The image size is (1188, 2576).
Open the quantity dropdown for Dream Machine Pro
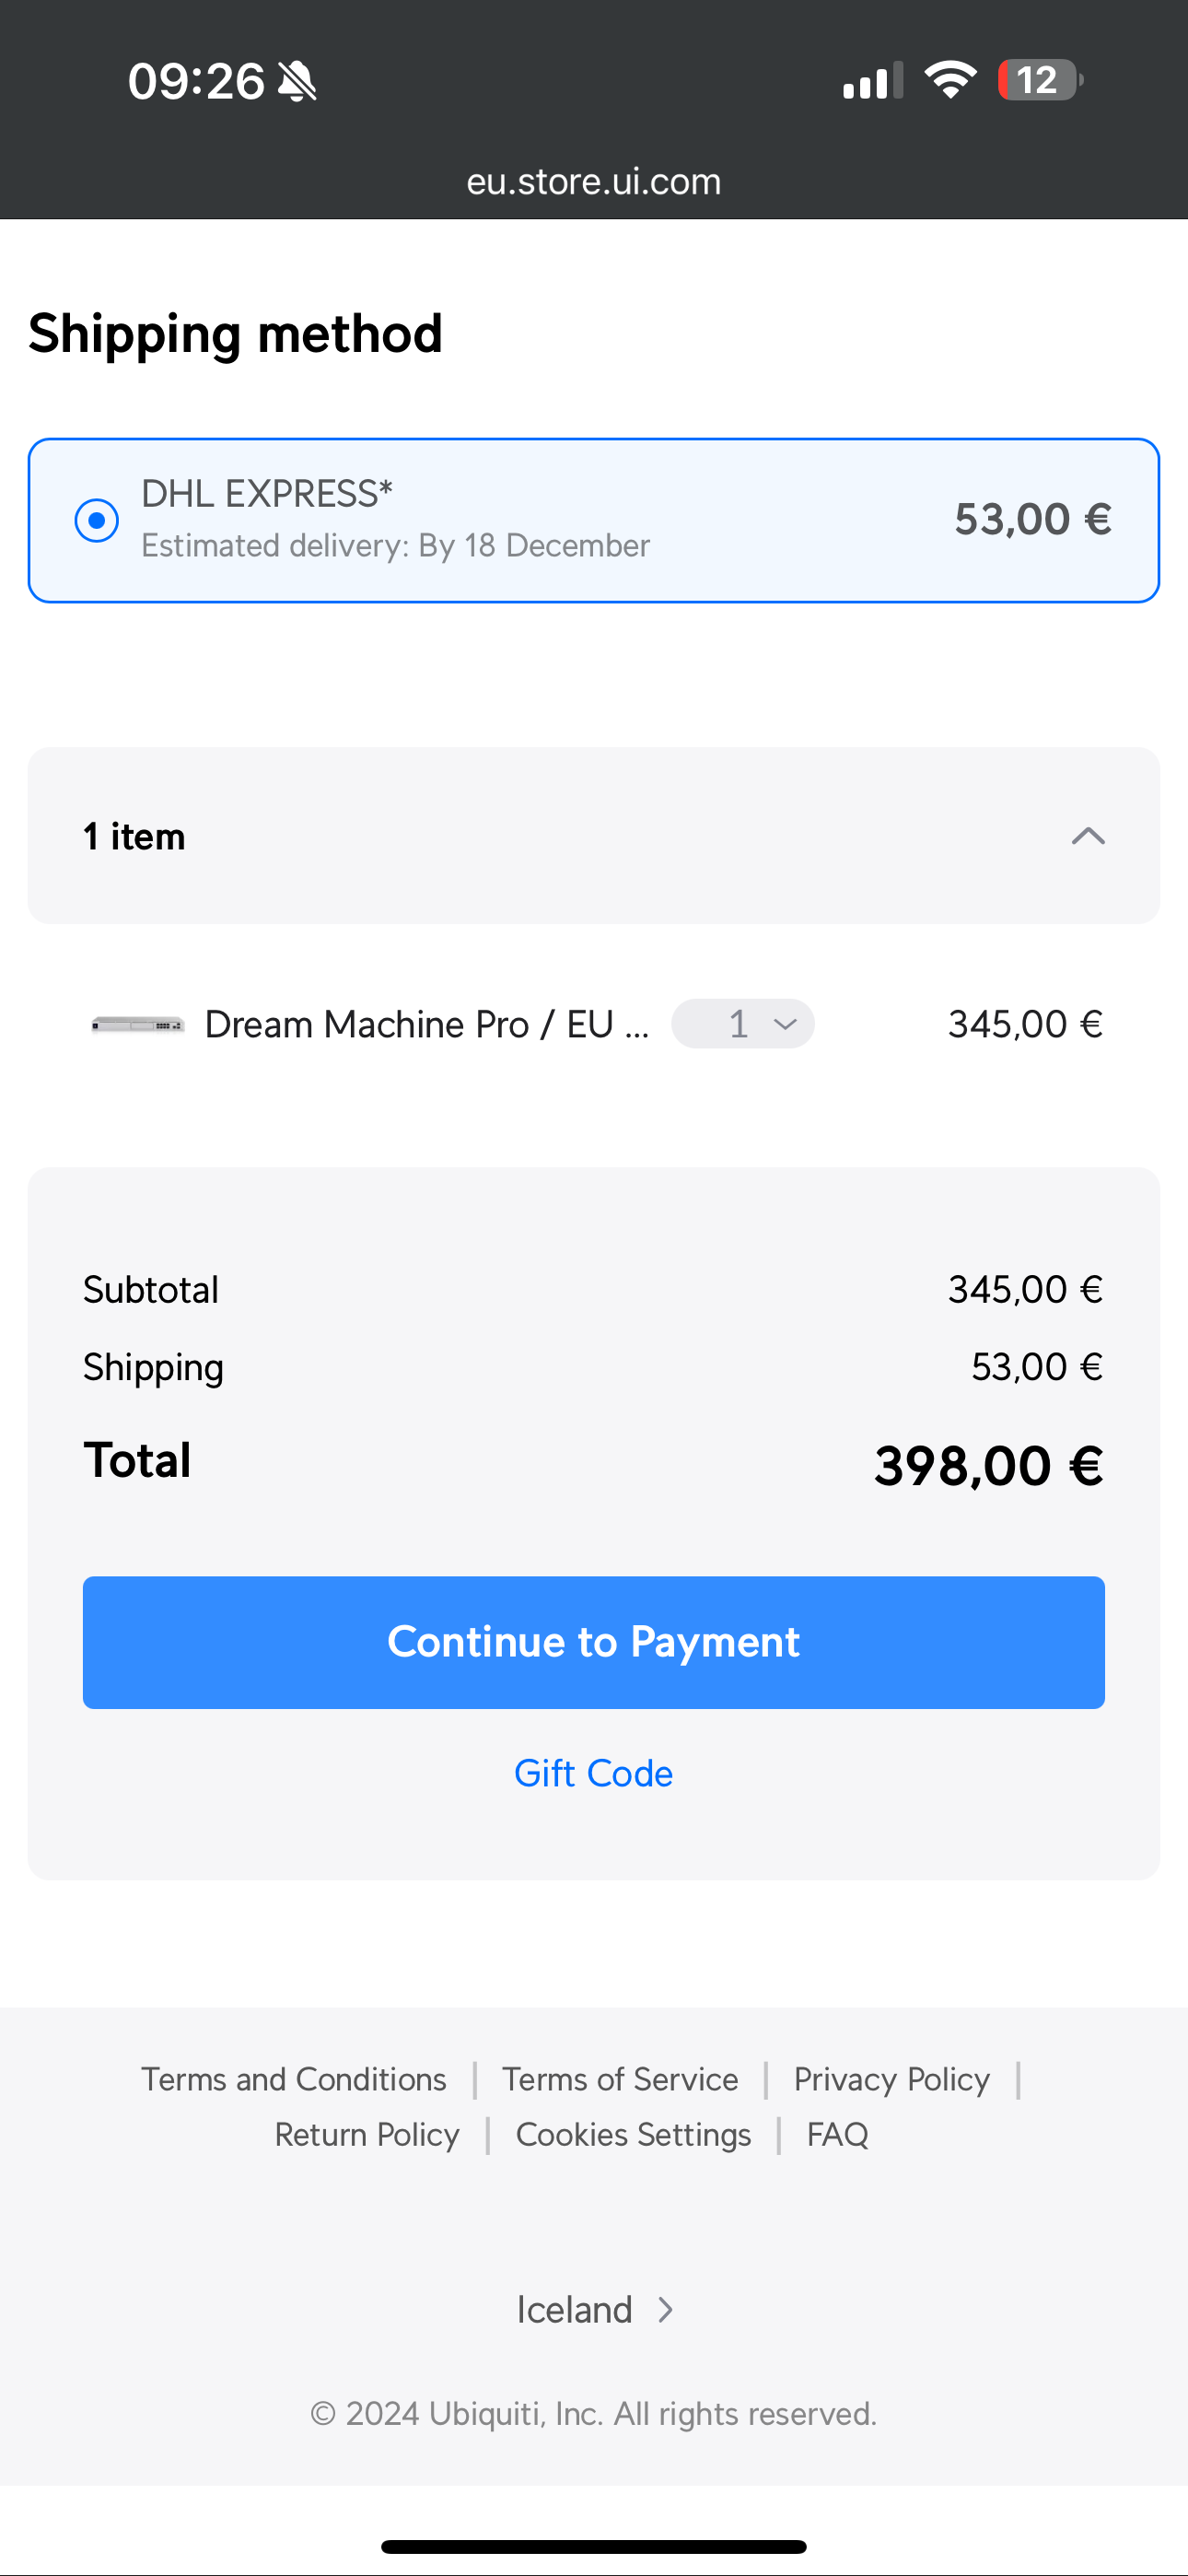click(743, 1024)
